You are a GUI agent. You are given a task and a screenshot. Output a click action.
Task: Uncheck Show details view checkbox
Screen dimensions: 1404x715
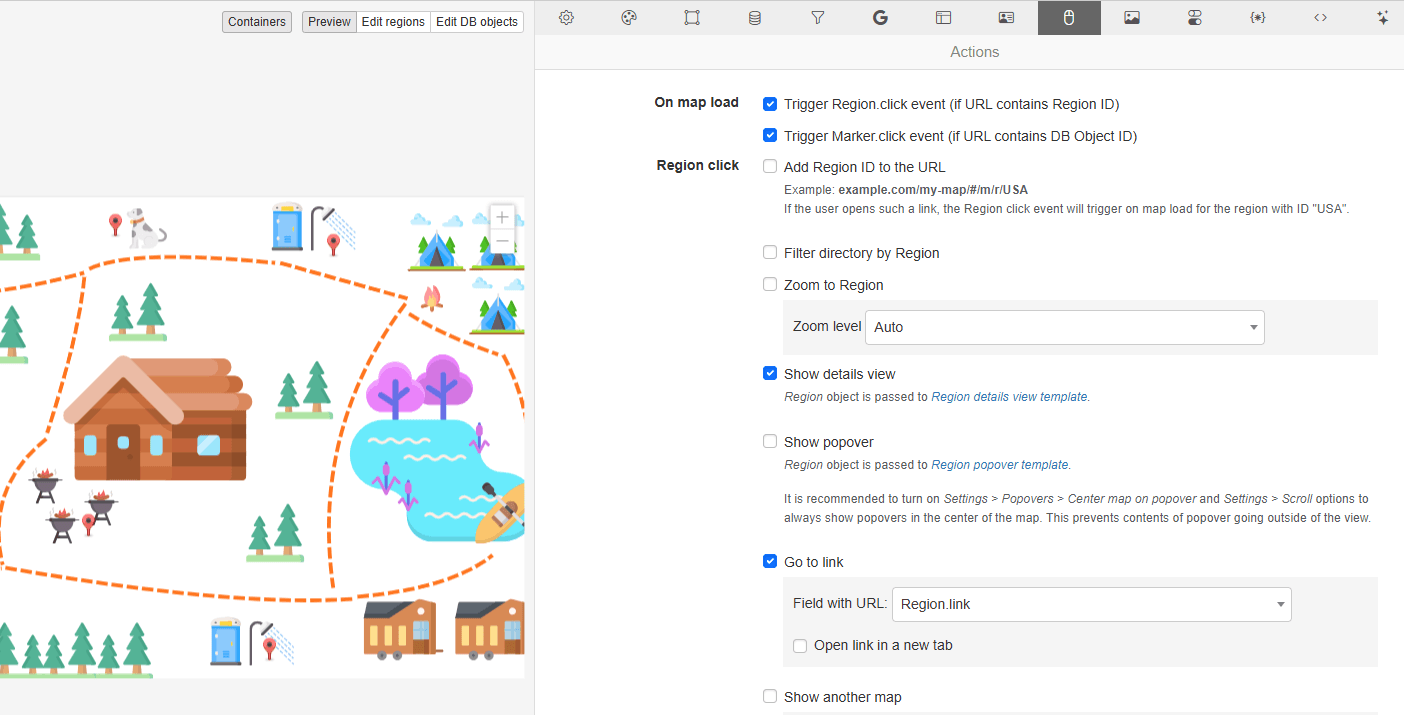770,374
